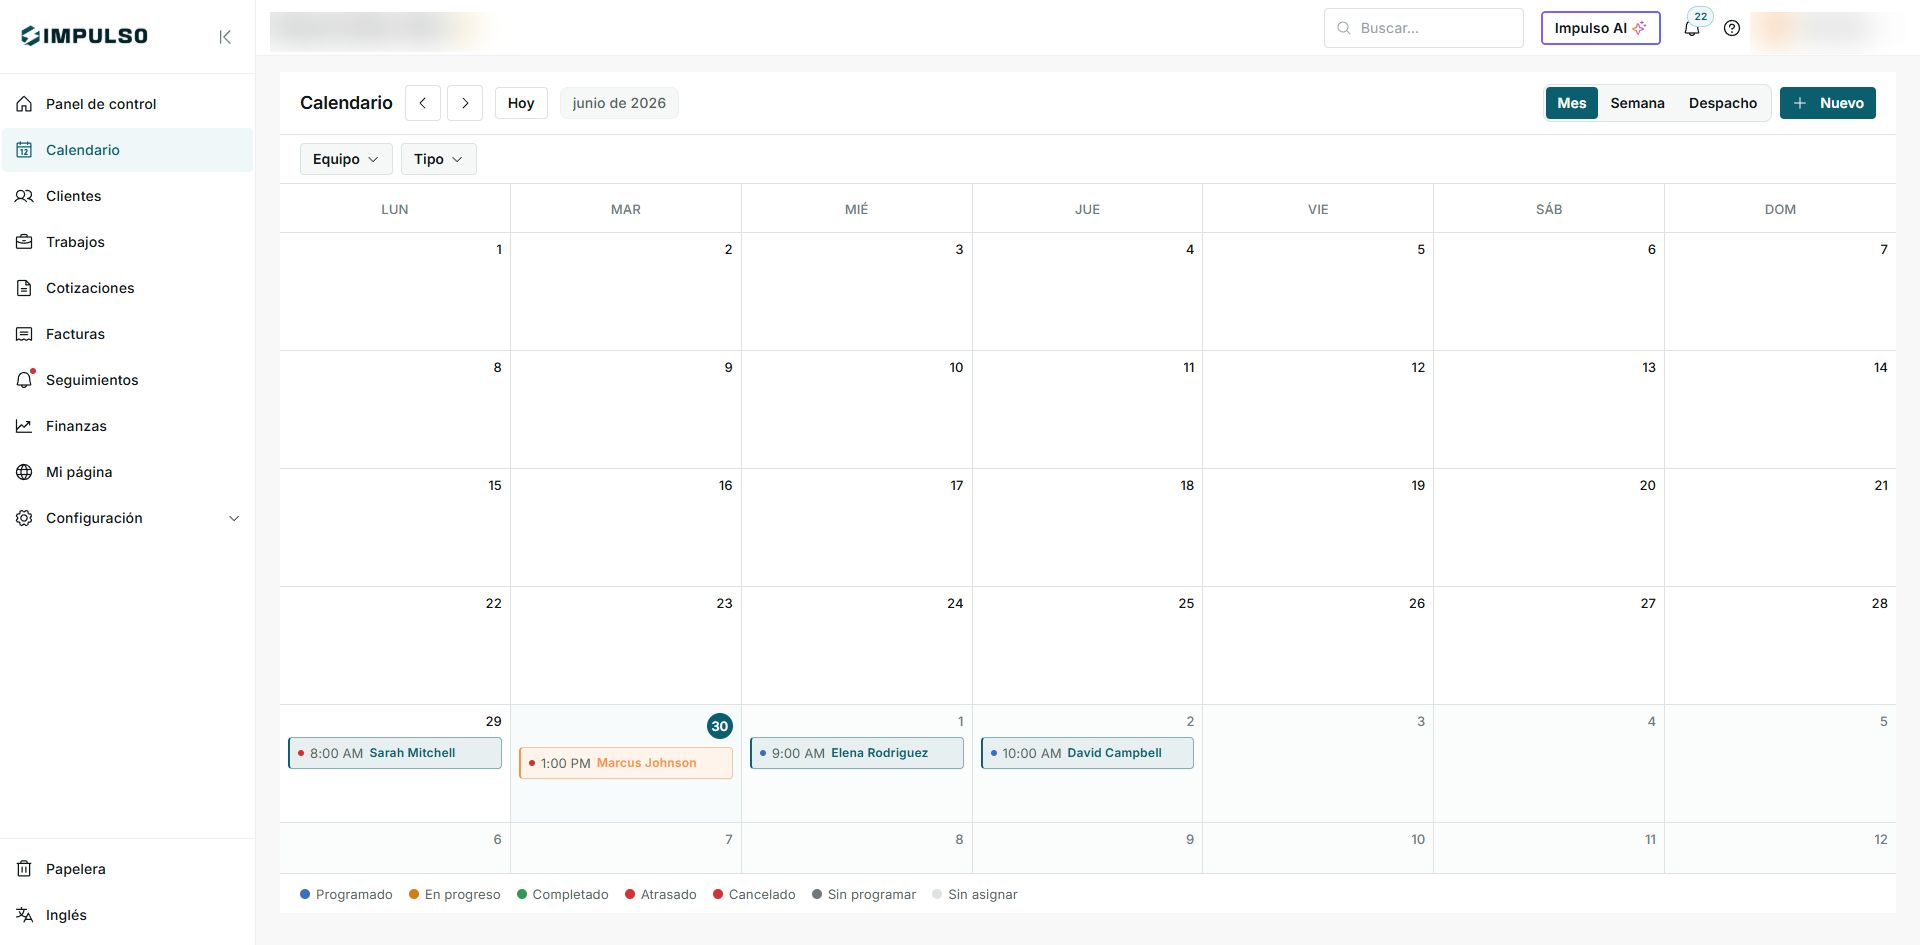Click the Trabajos briefcase icon
This screenshot has width=1920, height=945.
point(24,242)
